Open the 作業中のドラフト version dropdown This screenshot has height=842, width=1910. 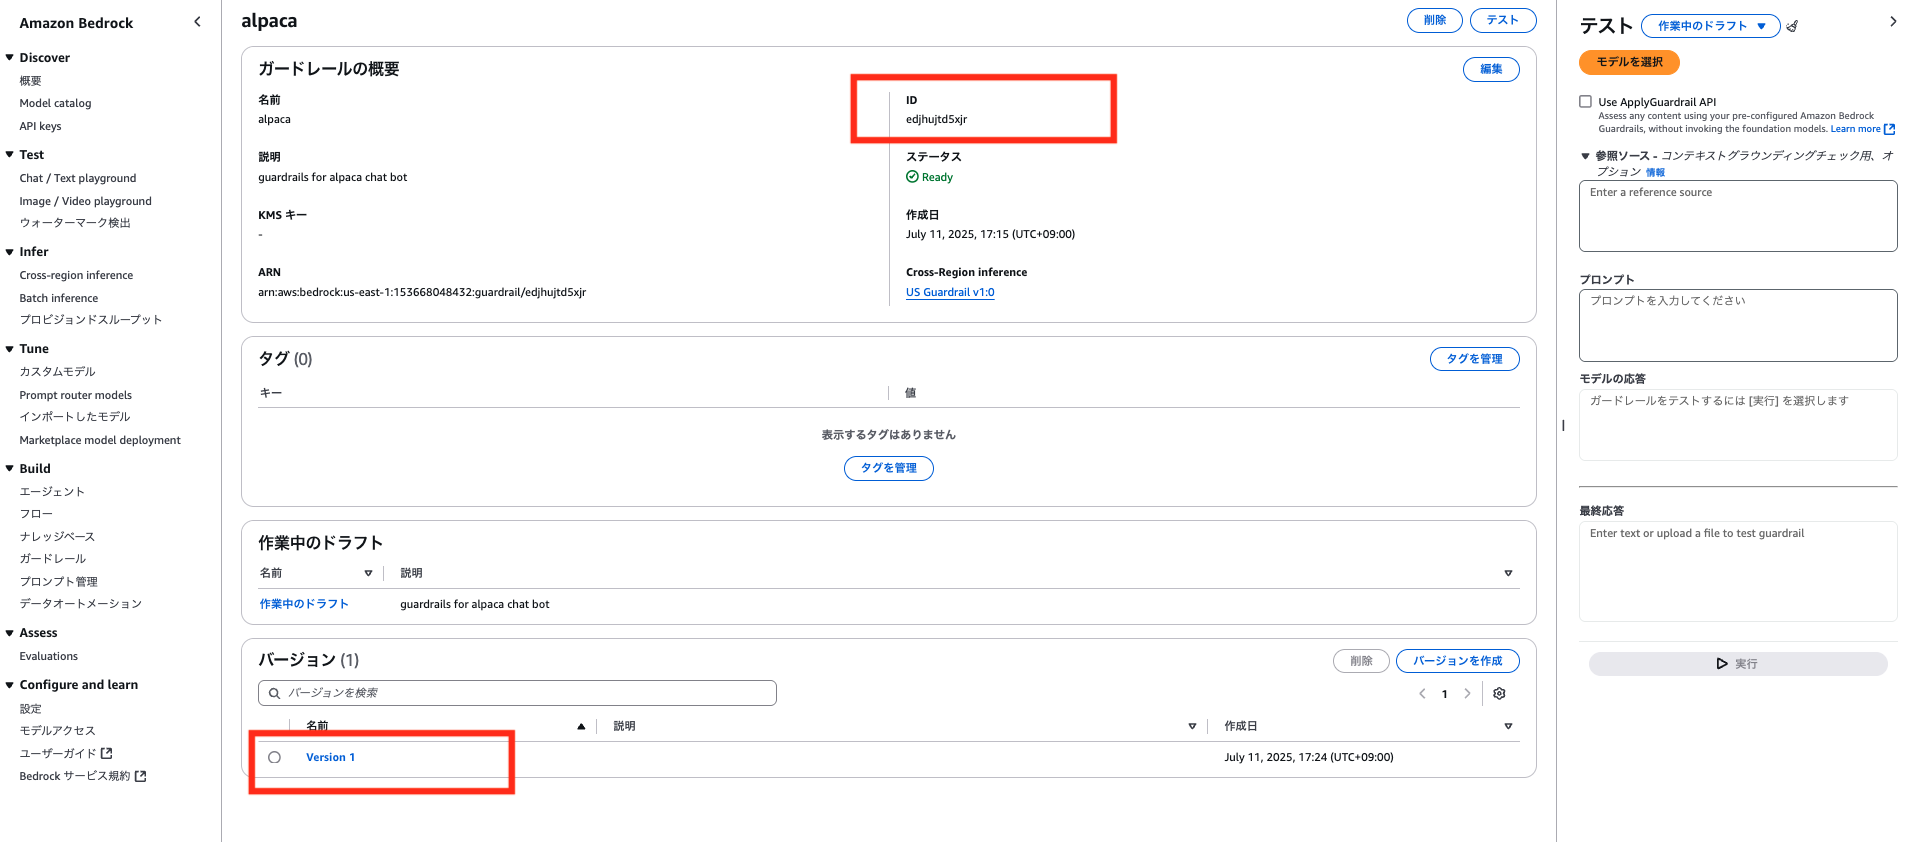[x=1710, y=26]
